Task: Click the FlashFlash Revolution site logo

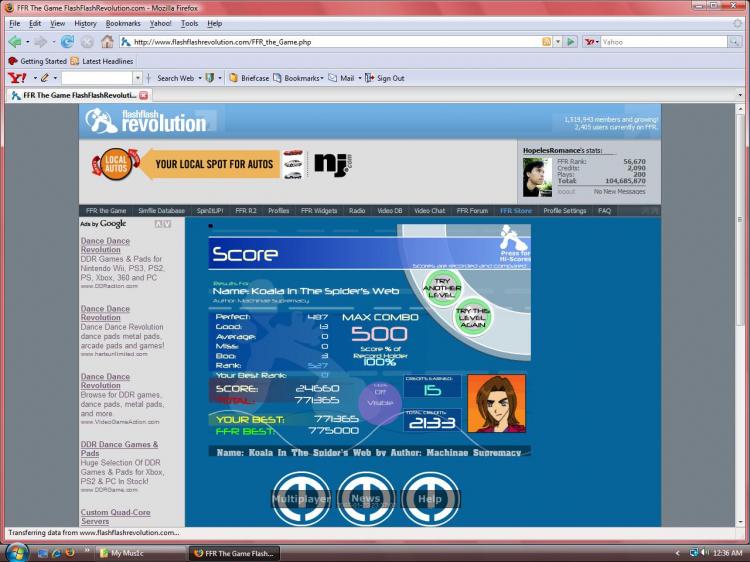Action: coord(146,121)
